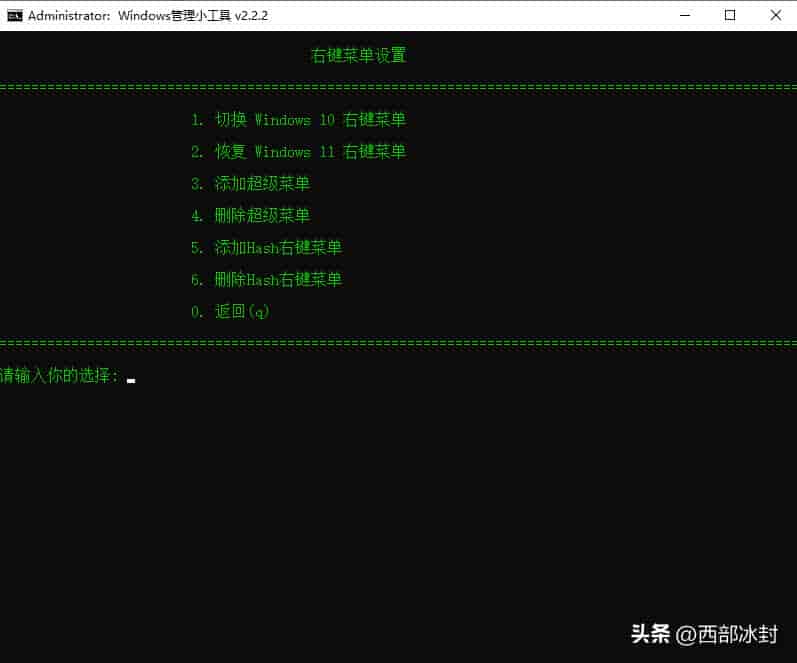This screenshot has width=797, height=663.
Task: Click the option '6. 删除Hash右键菜单'
Action: click(x=266, y=279)
